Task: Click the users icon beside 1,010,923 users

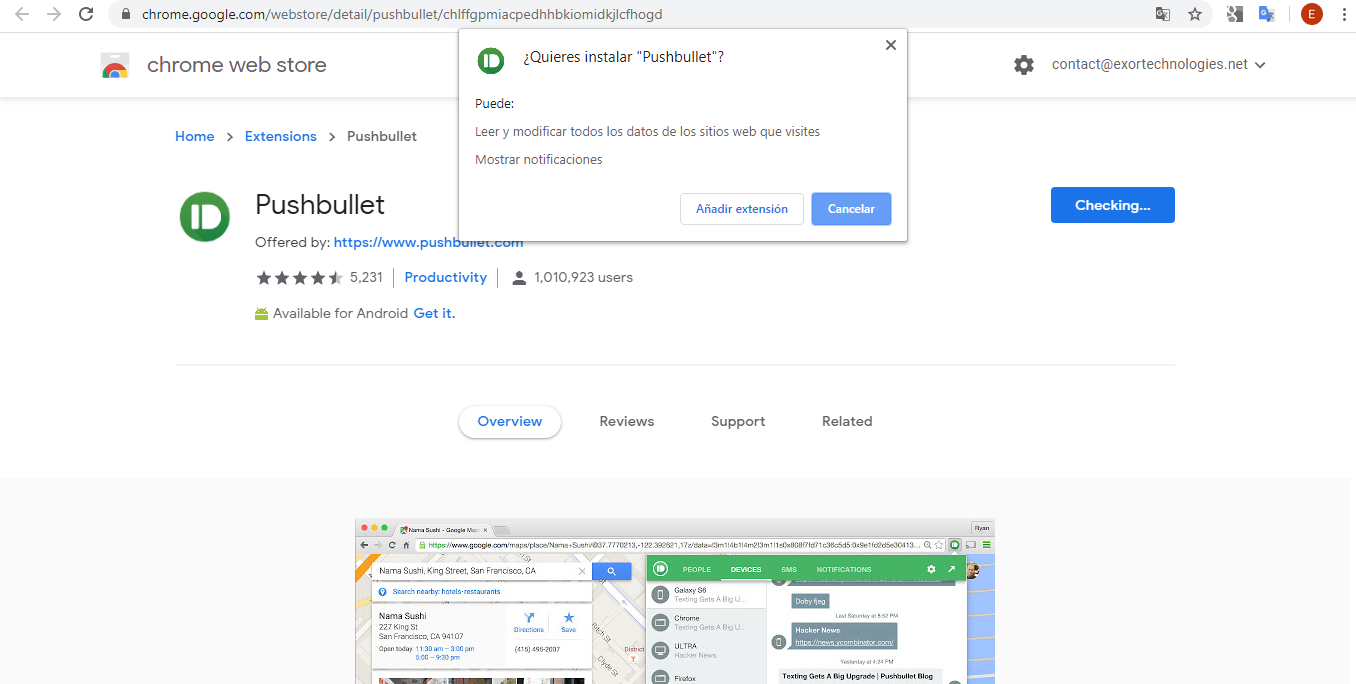Action: pyautogui.click(x=519, y=278)
